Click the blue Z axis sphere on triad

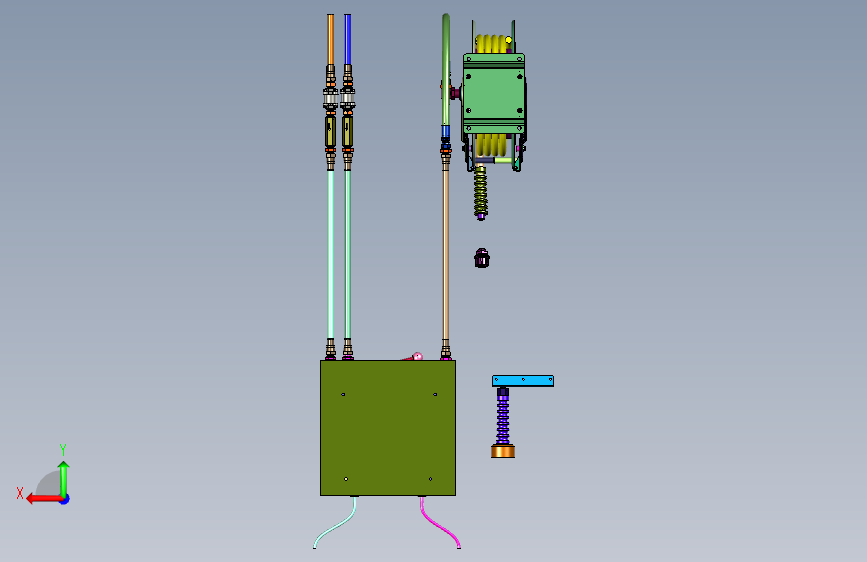[65, 499]
